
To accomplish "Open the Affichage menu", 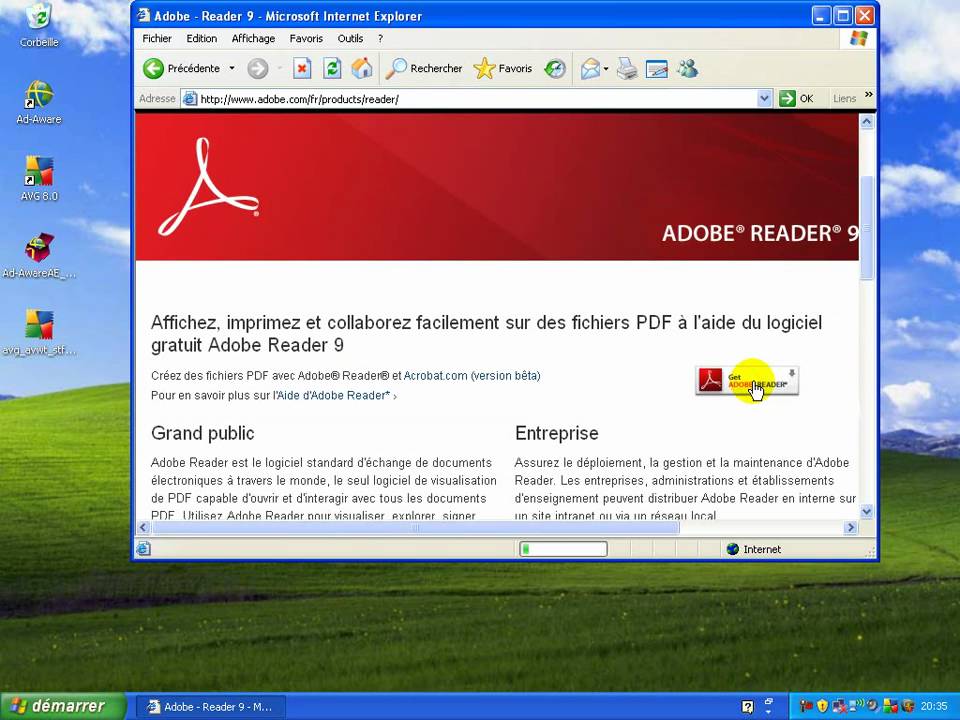I will [x=253, y=39].
